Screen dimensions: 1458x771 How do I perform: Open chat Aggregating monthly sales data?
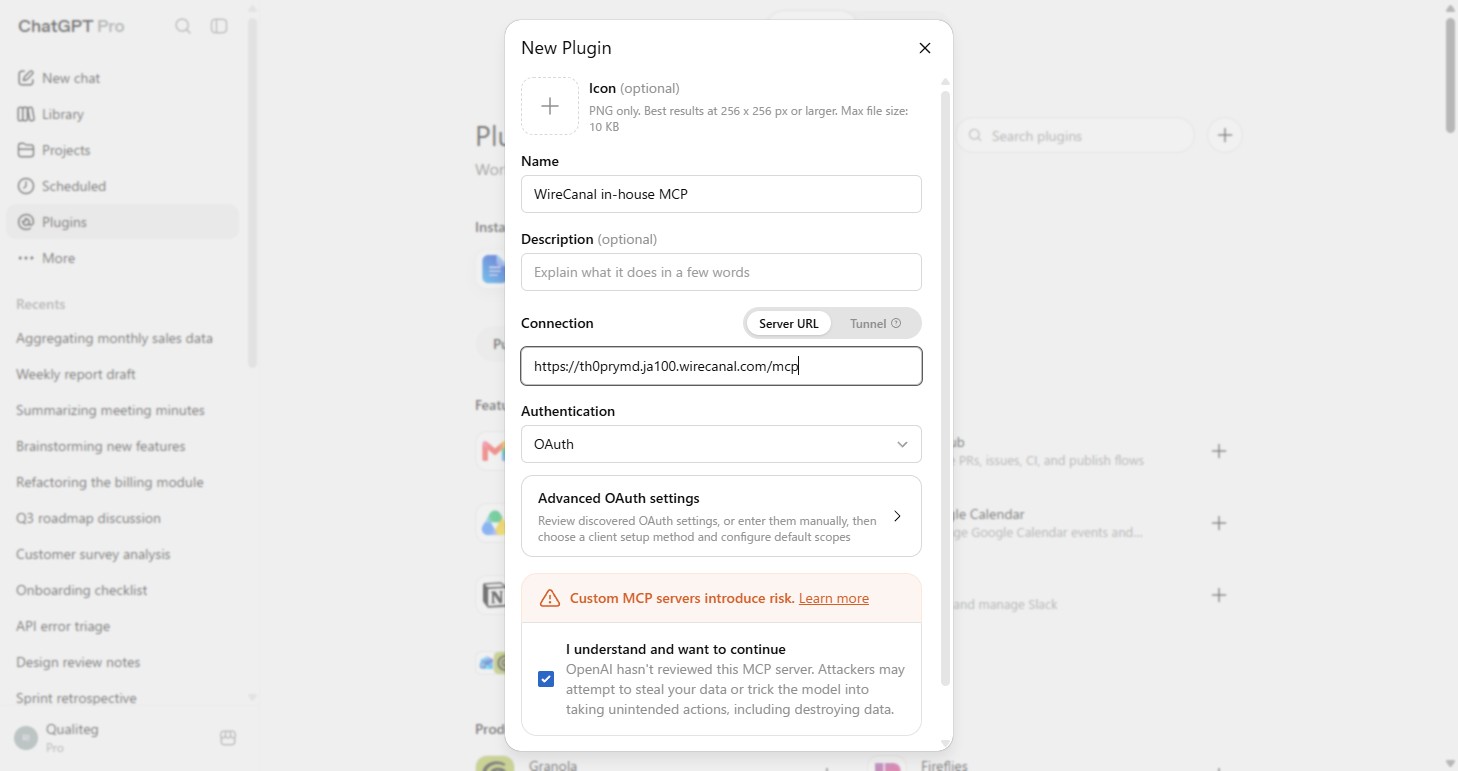click(114, 338)
